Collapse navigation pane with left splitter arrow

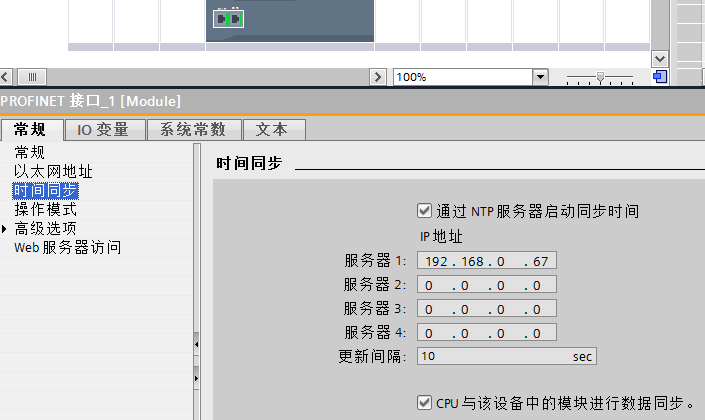pyautogui.click(x=196, y=344)
